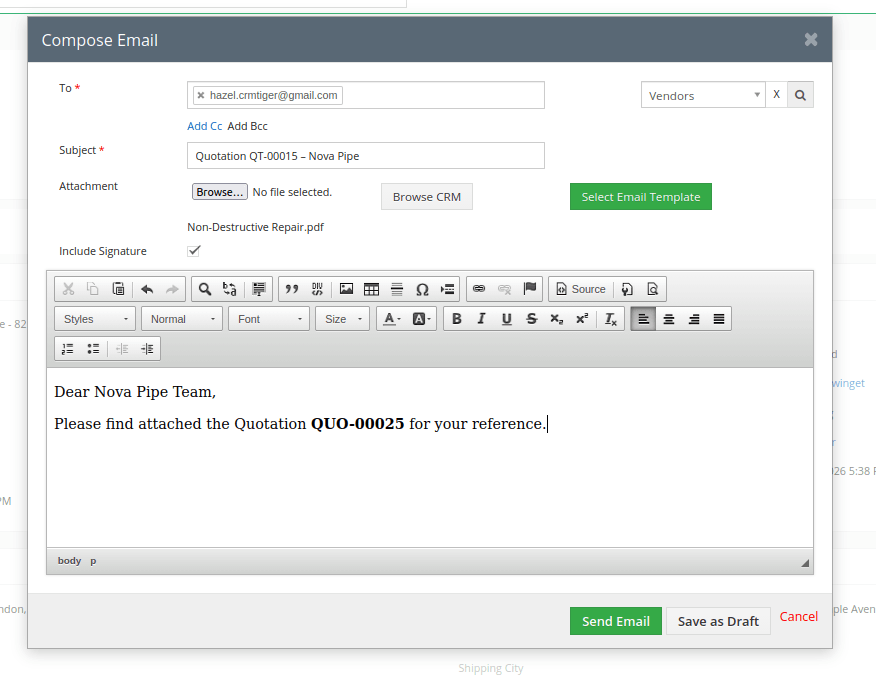The width and height of the screenshot is (876, 681).
Task: Align text right
Action: click(x=694, y=319)
